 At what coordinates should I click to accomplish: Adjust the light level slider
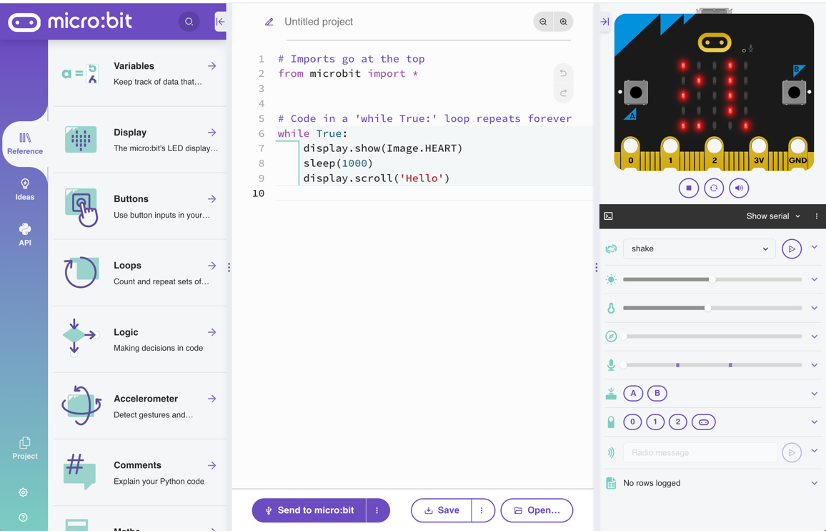click(712, 280)
